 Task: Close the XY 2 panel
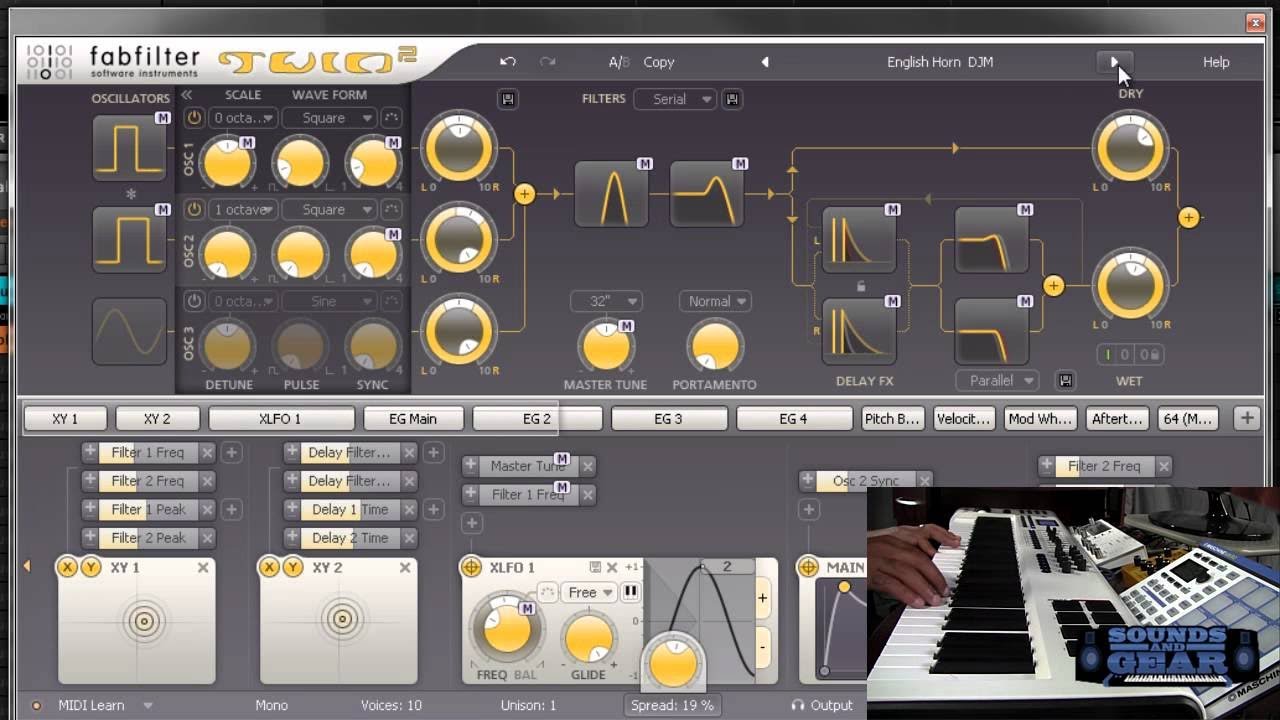(x=405, y=568)
